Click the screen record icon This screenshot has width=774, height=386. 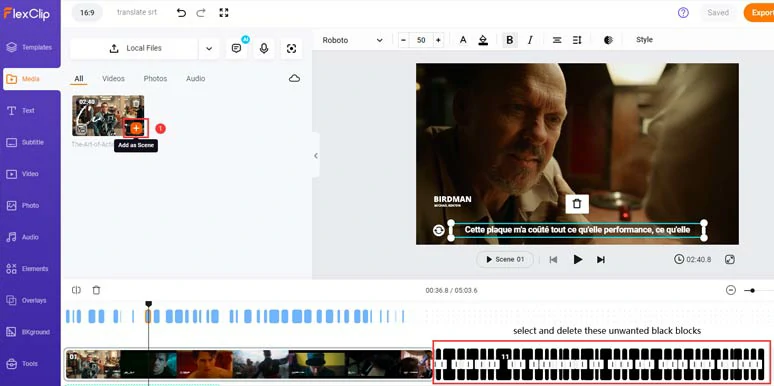tap(291, 48)
